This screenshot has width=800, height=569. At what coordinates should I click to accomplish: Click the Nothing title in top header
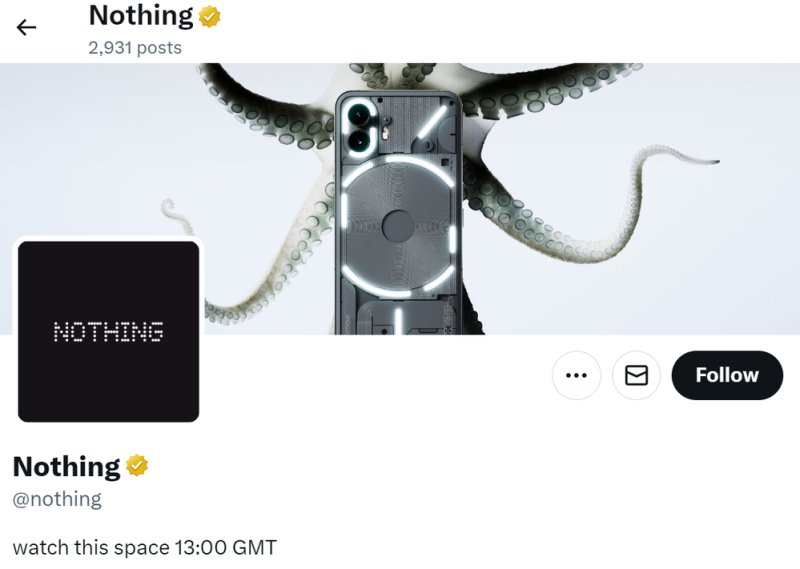(141, 15)
